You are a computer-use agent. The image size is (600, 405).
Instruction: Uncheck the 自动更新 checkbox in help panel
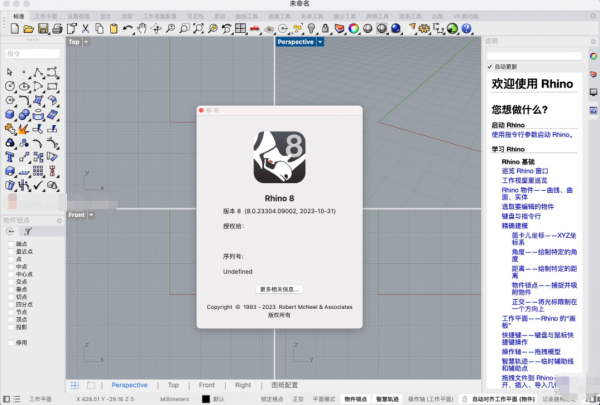pos(490,67)
